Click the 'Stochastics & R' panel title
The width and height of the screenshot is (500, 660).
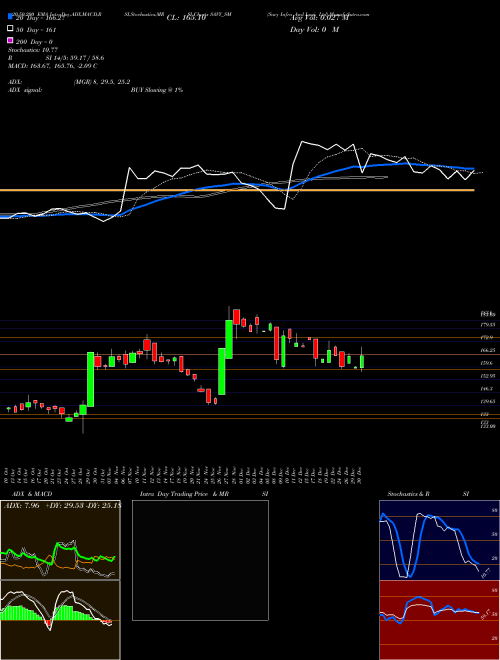pos(408,494)
